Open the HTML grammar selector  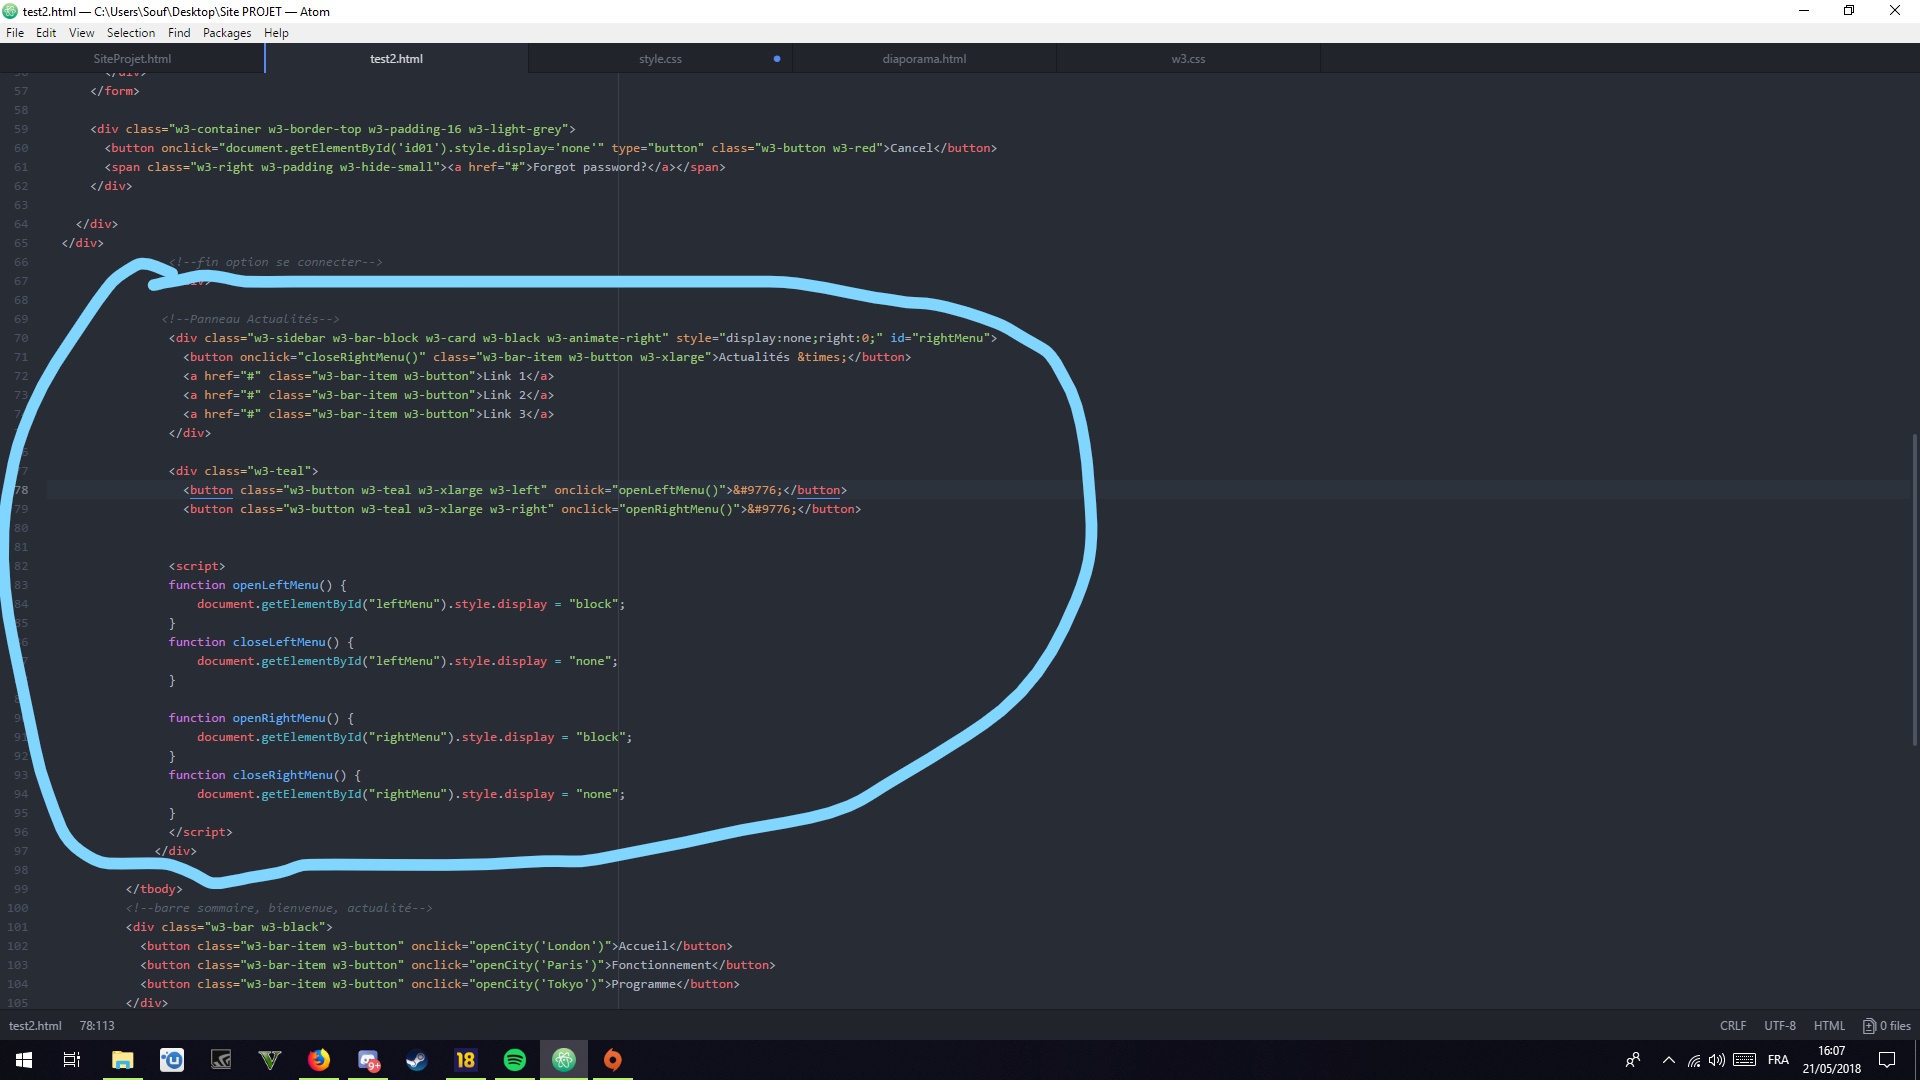[1829, 1026]
